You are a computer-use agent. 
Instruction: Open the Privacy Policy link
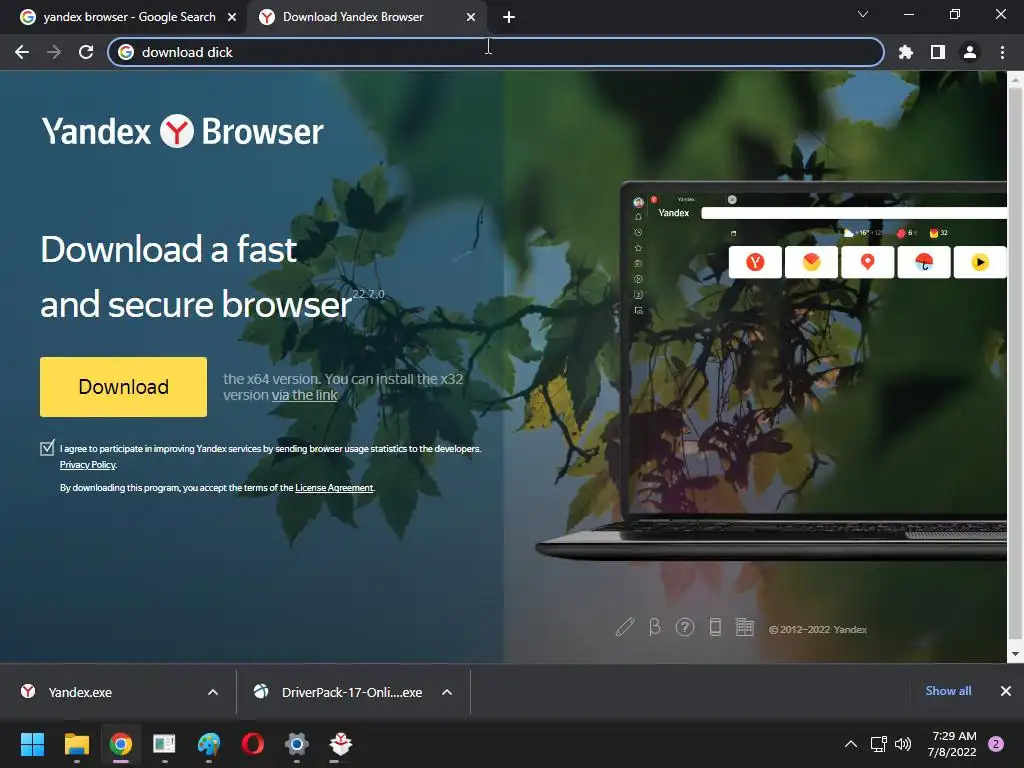coord(88,465)
